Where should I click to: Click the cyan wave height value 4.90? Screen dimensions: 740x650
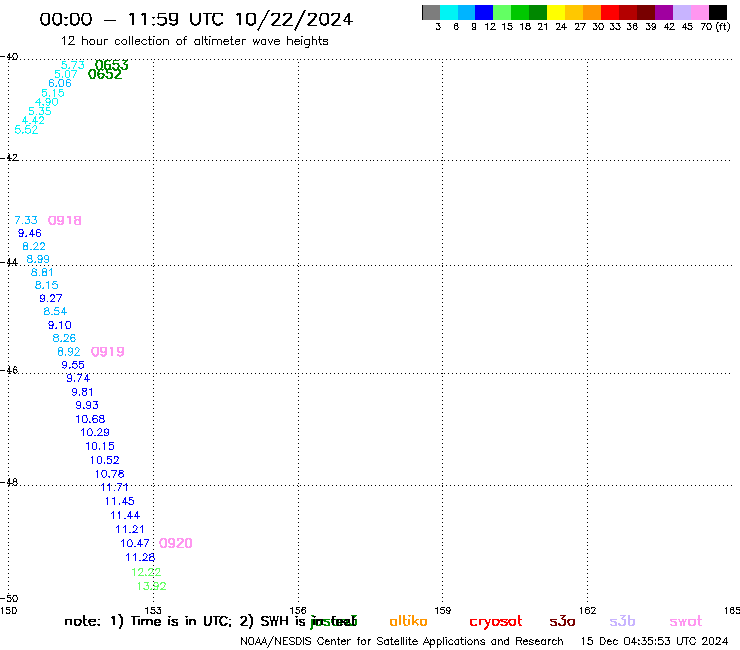point(47,101)
